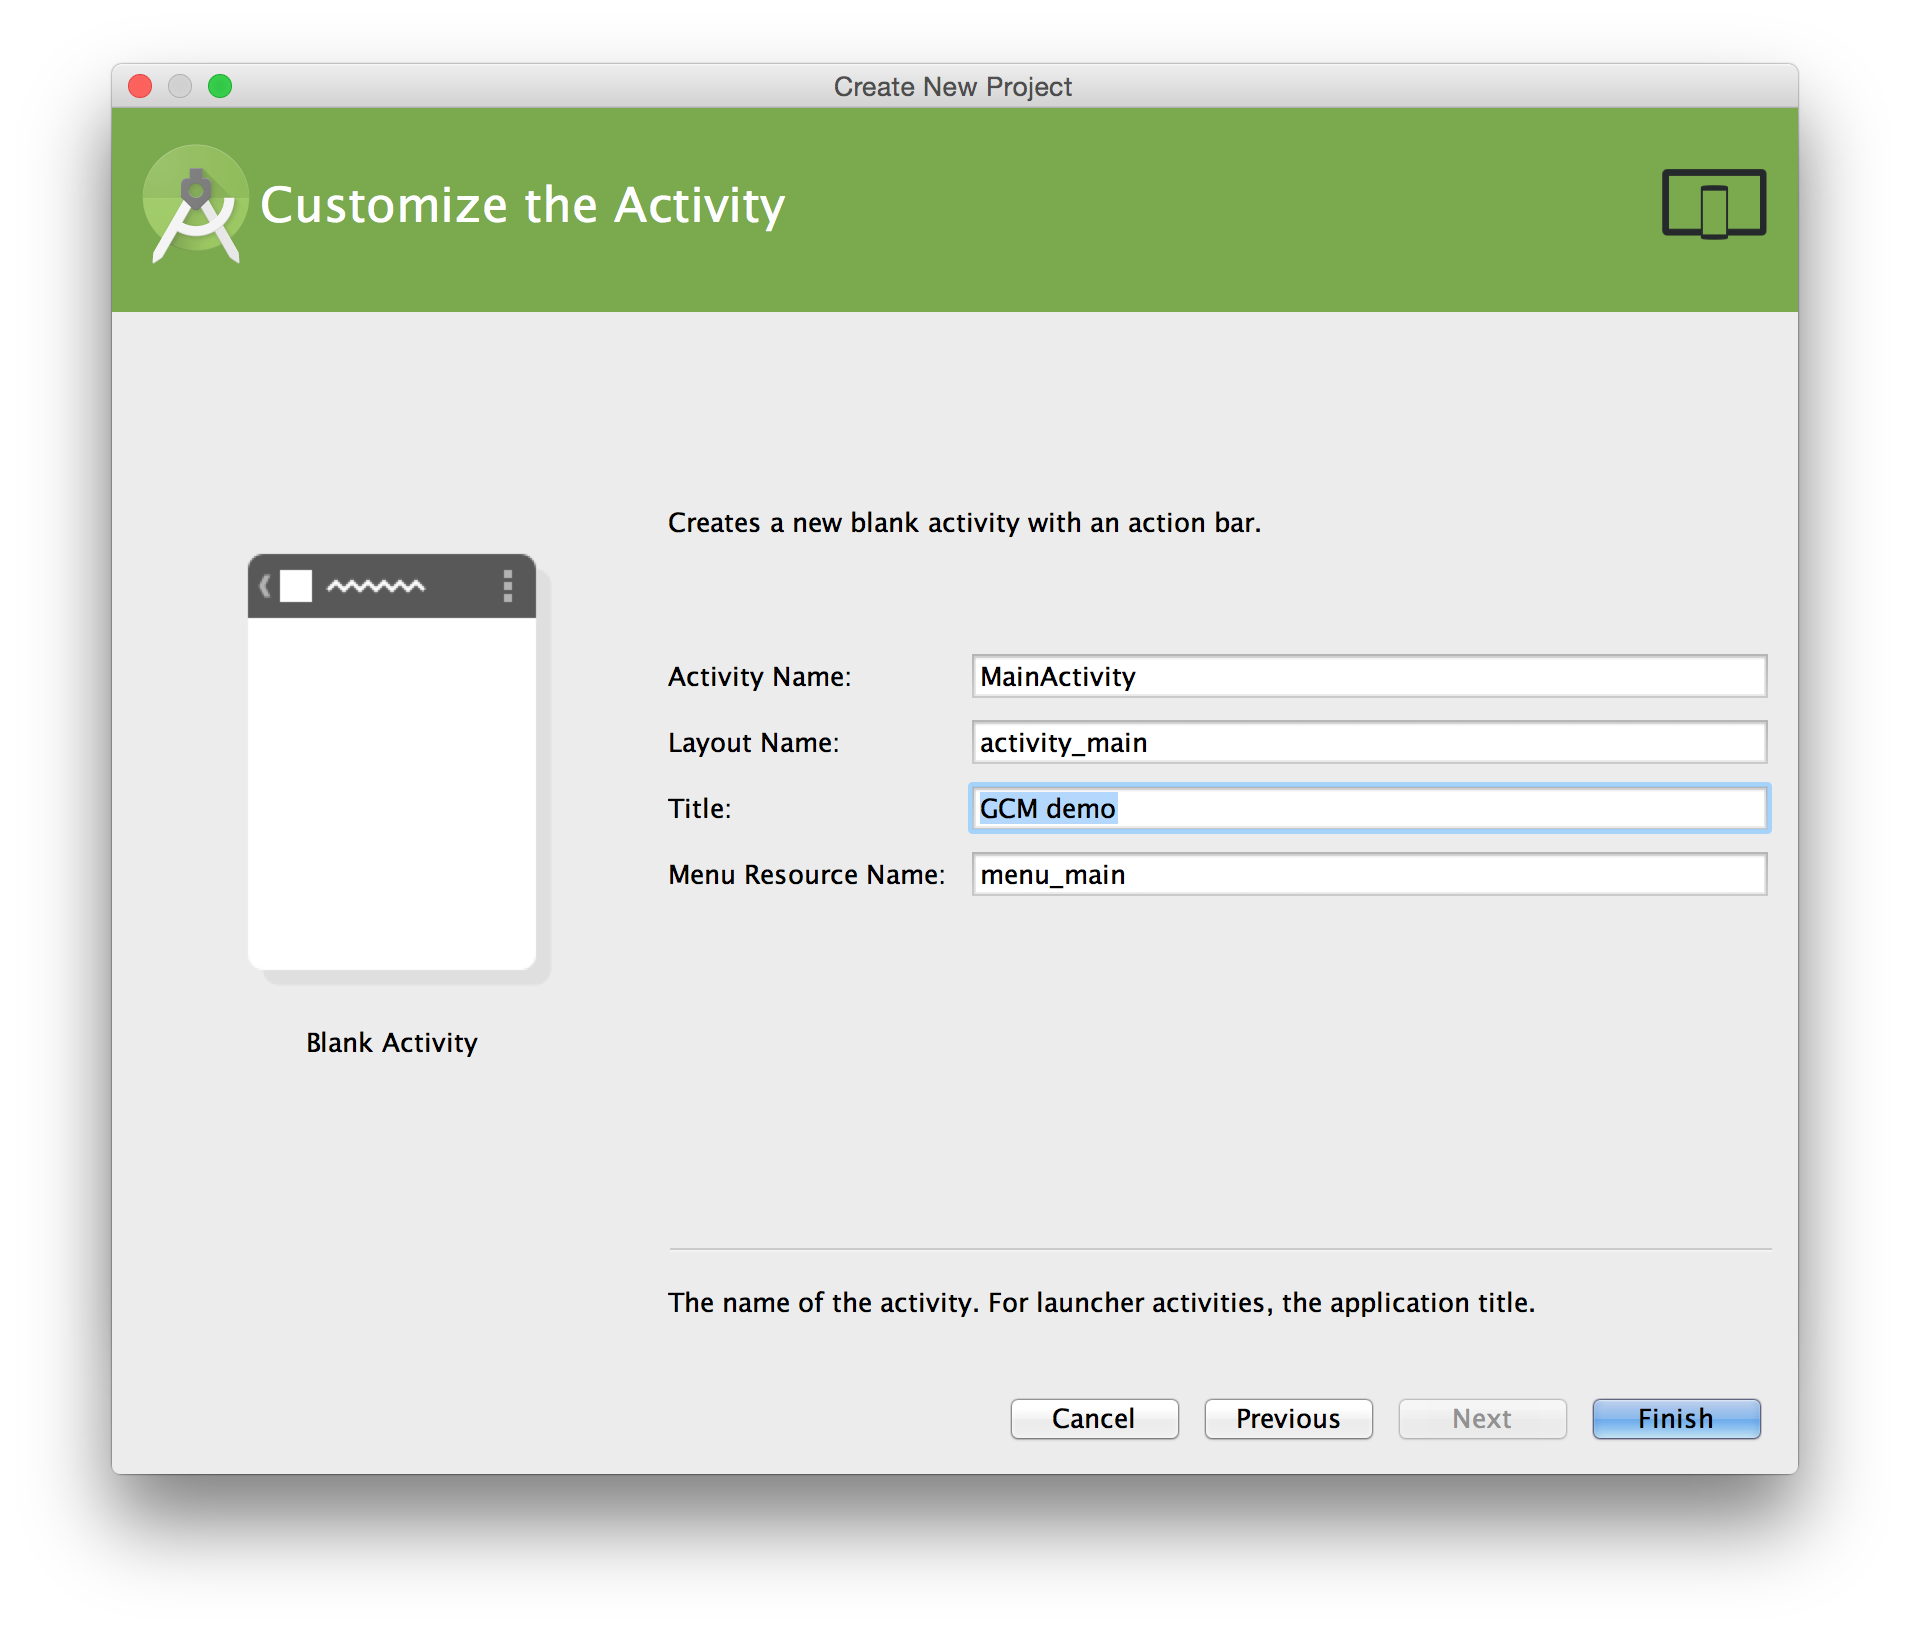Image resolution: width=1910 pixels, height=1634 pixels.
Task: Click the grey minimize window button
Action: [x=180, y=86]
